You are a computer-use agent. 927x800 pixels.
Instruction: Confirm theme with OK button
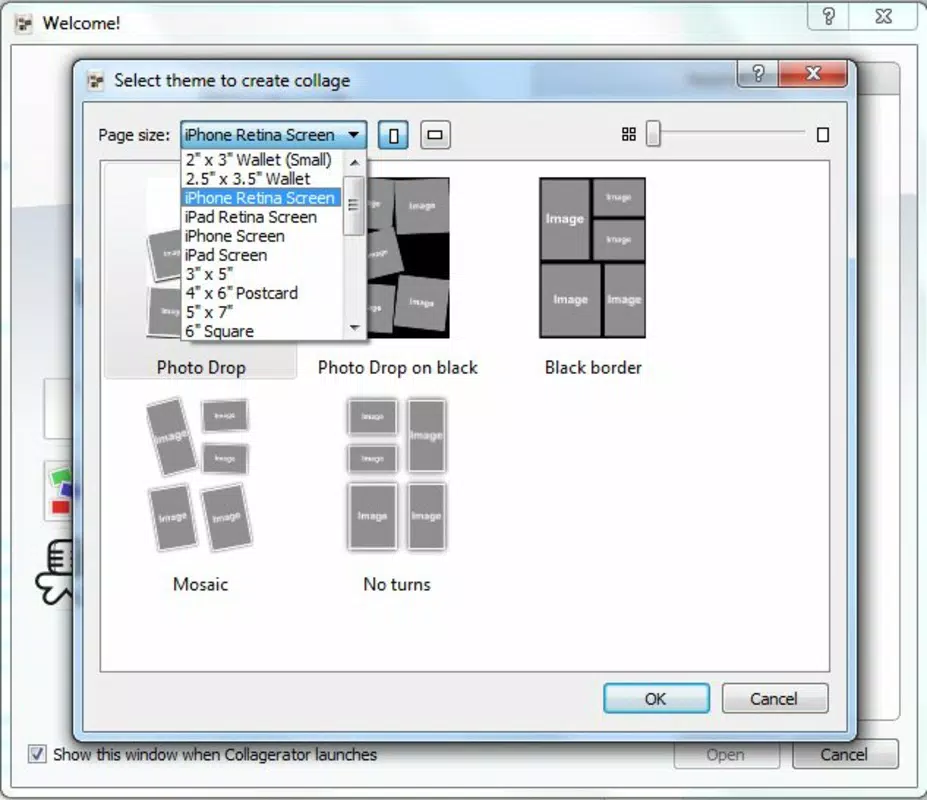pyautogui.click(x=656, y=699)
